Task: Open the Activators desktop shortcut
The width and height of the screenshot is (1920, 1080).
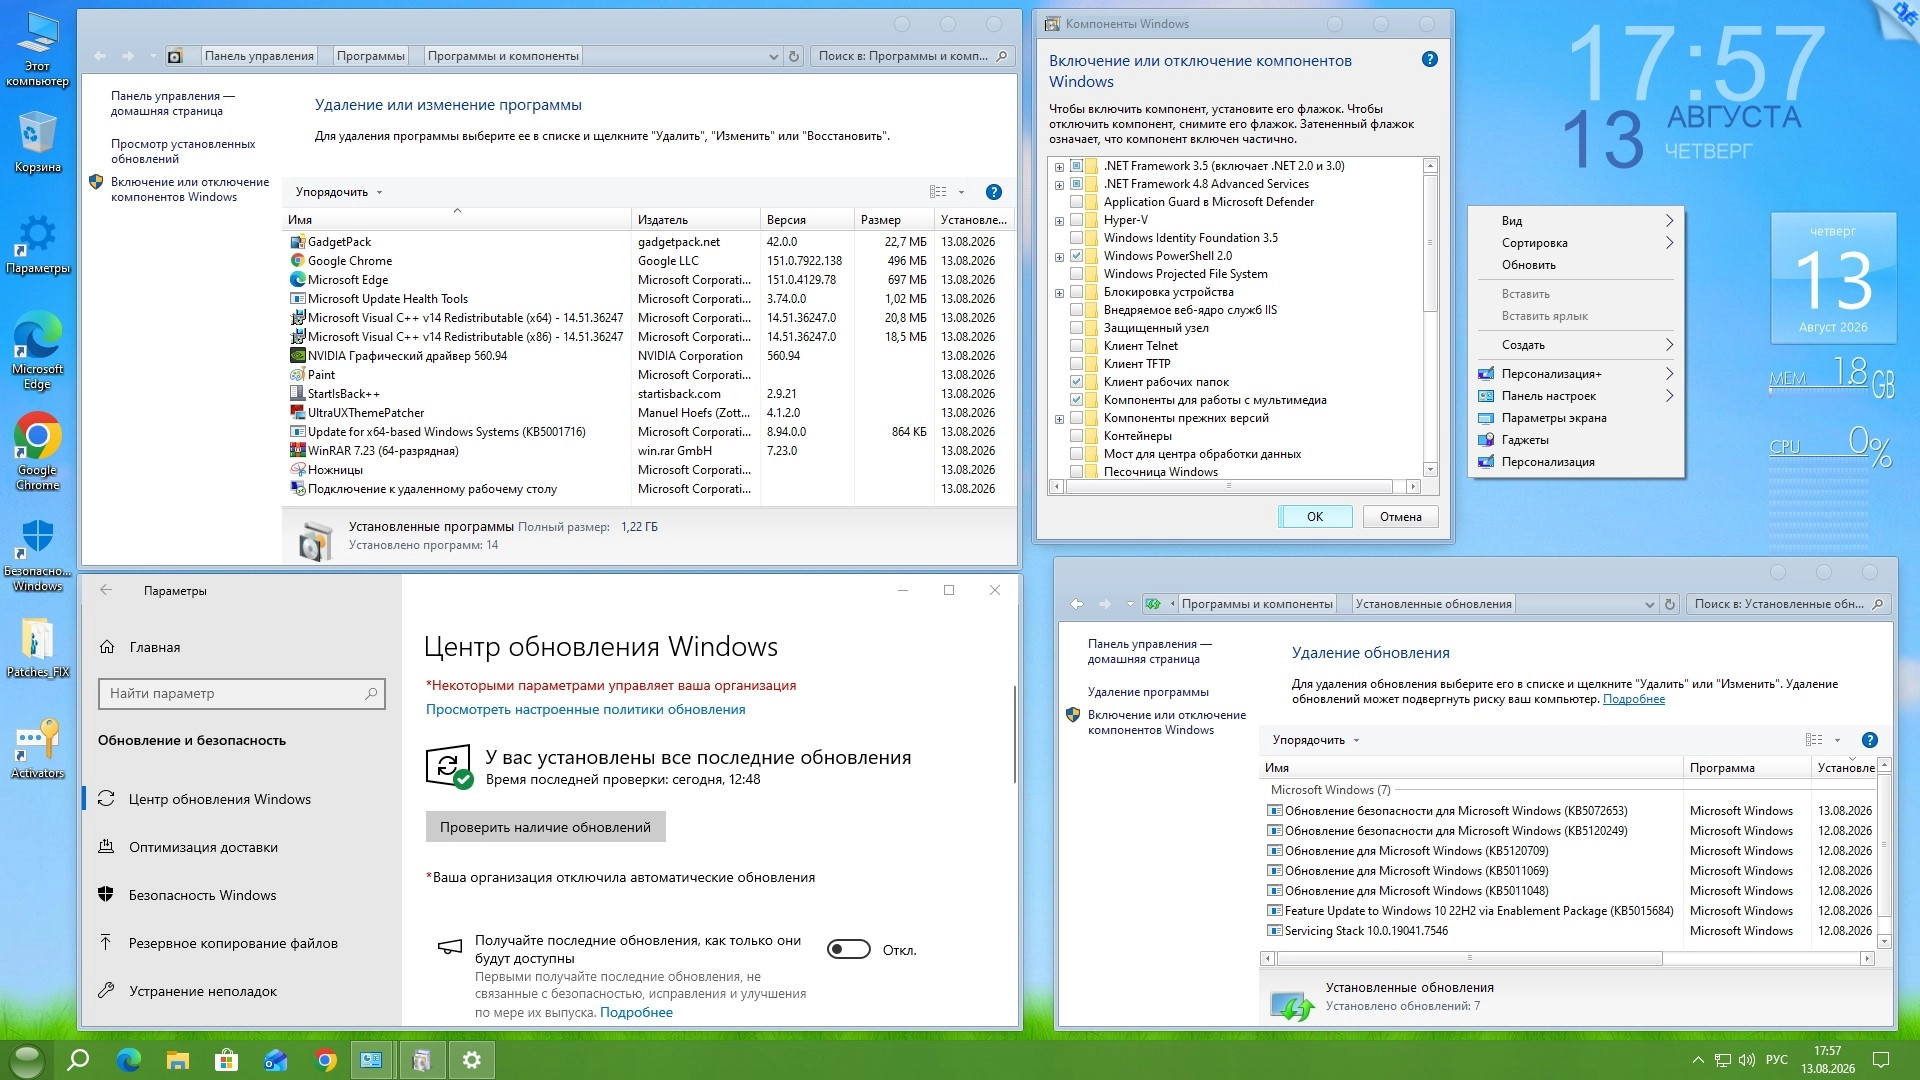Action: (37, 748)
